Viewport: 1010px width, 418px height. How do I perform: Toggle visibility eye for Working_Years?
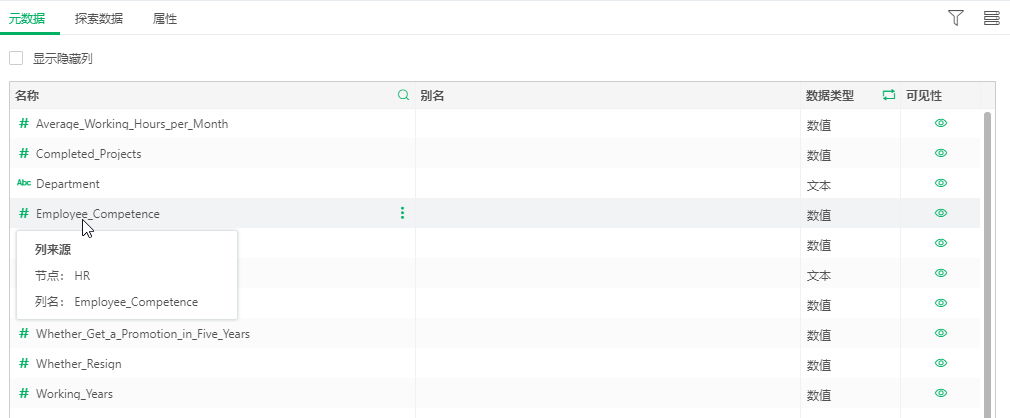(940, 393)
